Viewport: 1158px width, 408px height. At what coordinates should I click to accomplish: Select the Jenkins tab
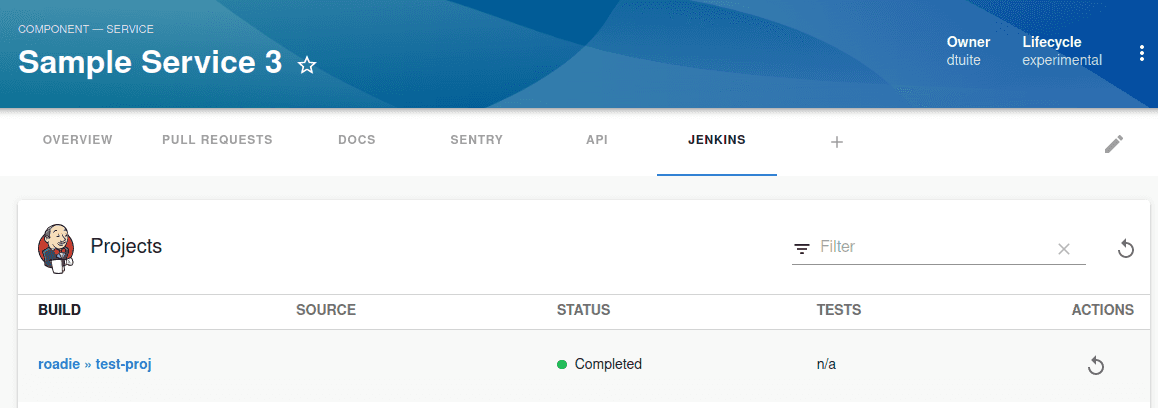(x=716, y=140)
